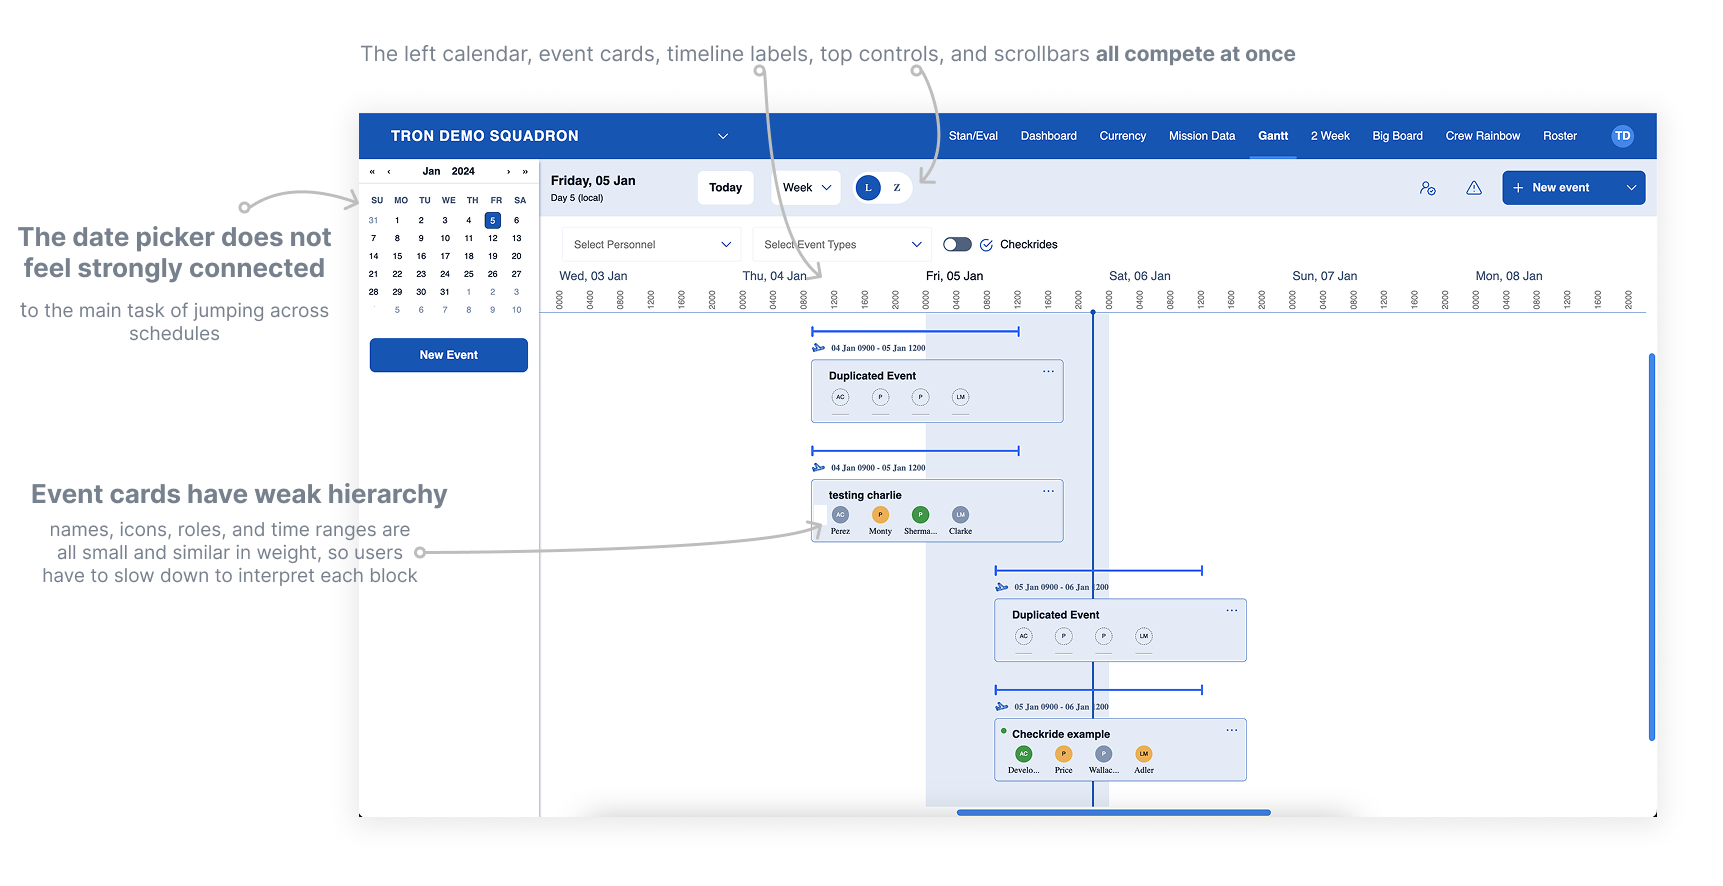
Task: Click the Sat, 06 Jan timeline header
Action: point(1139,276)
